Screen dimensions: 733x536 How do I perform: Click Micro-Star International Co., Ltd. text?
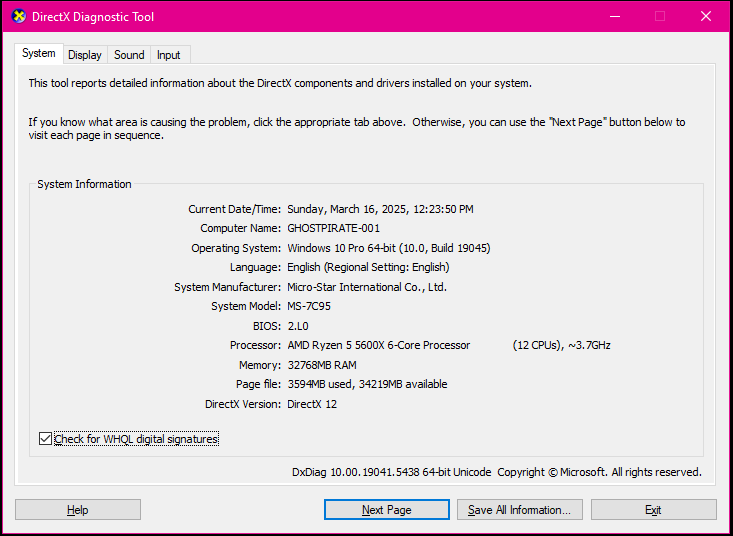pos(367,287)
